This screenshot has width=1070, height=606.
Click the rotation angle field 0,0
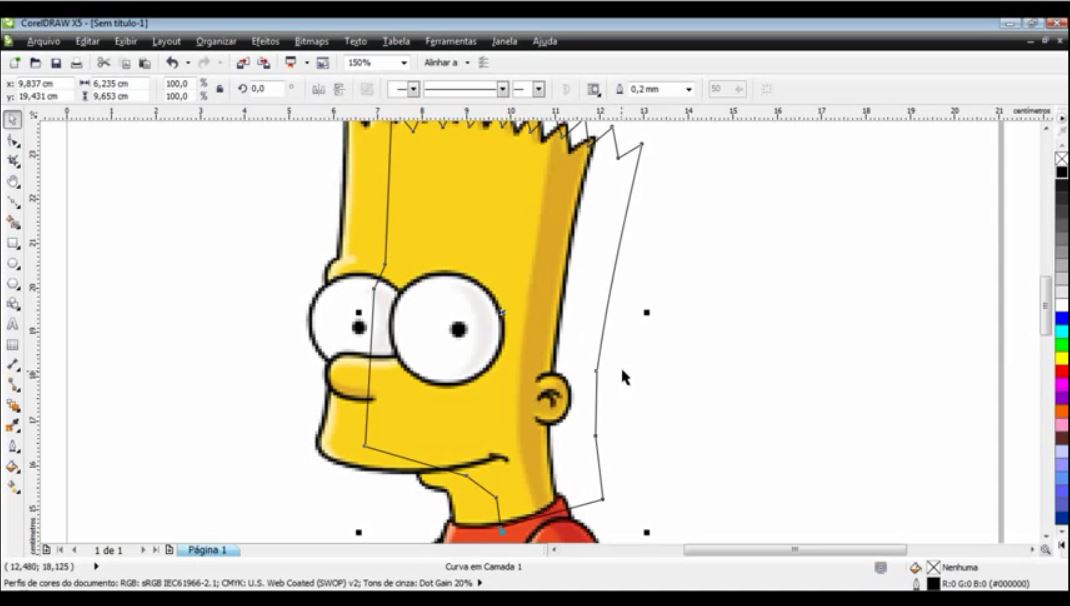click(266, 89)
